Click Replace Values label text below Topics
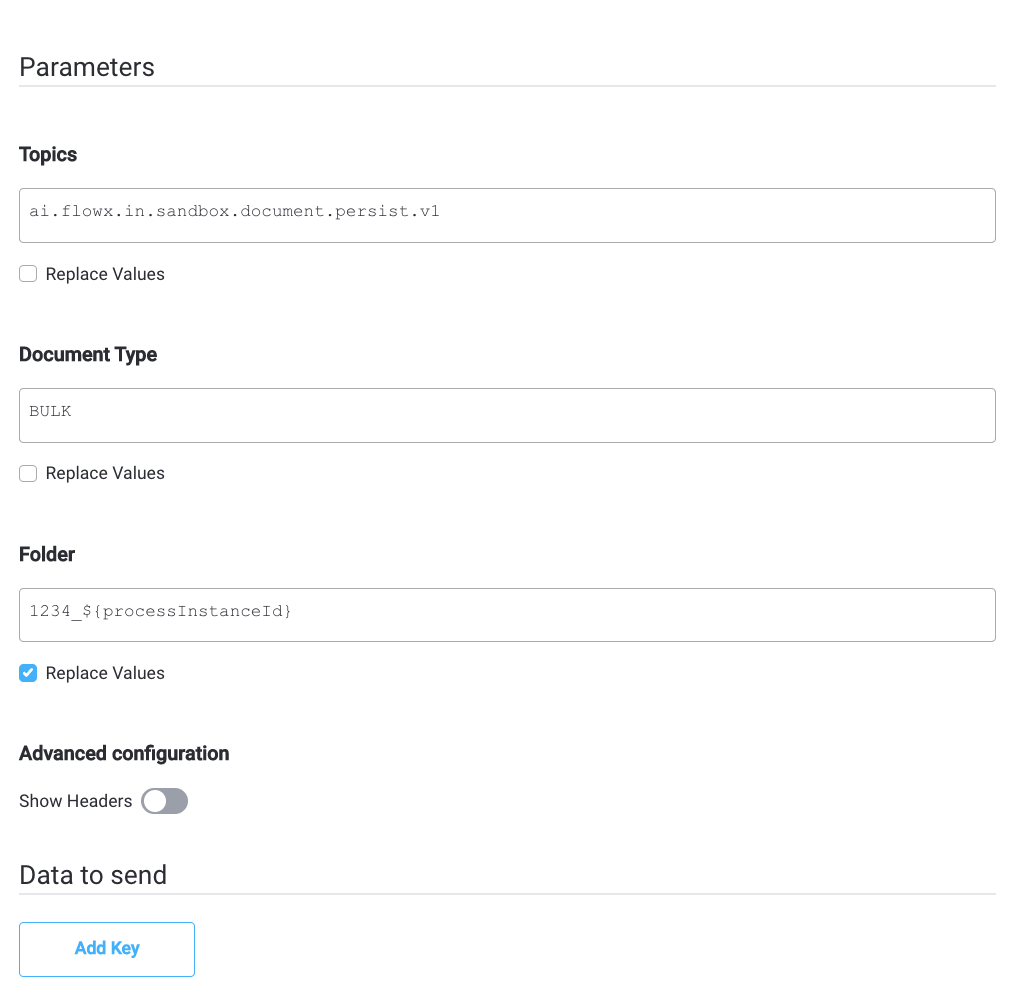The width and height of the screenshot is (1033, 996). tap(105, 274)
